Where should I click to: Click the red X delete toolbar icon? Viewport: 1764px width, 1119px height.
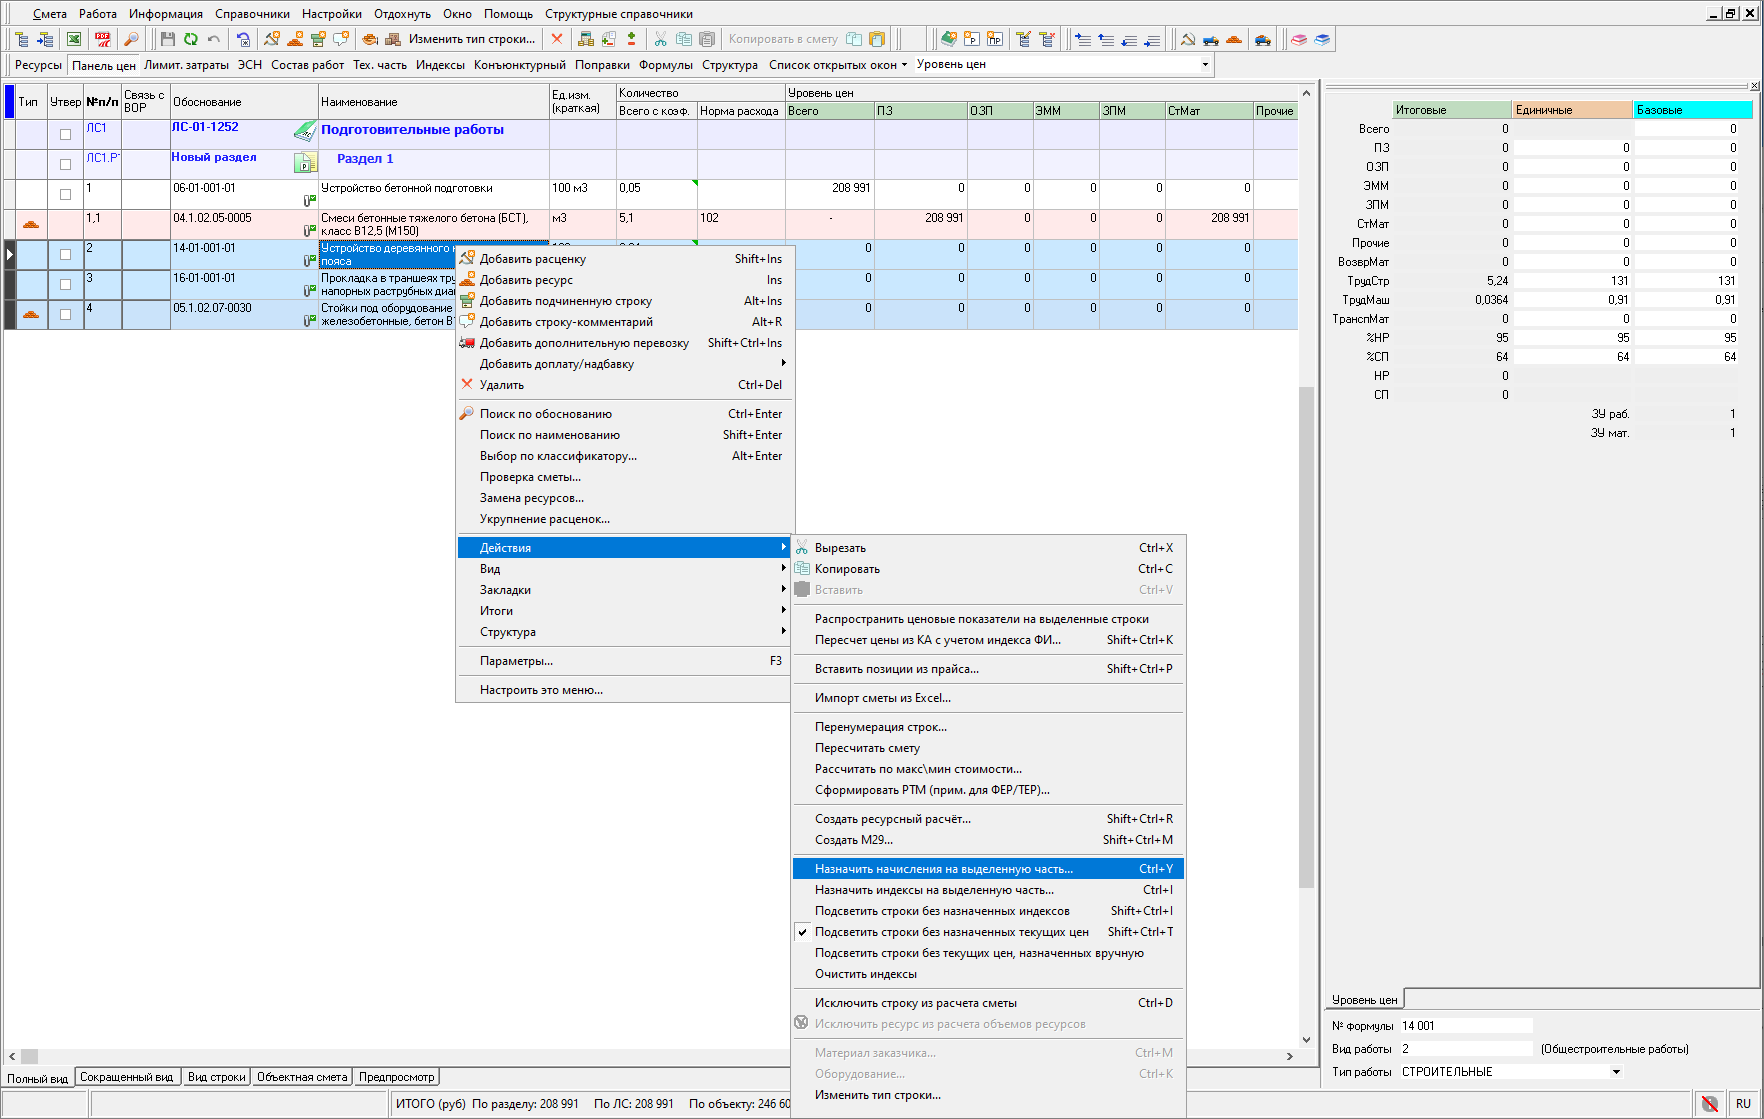557,39
